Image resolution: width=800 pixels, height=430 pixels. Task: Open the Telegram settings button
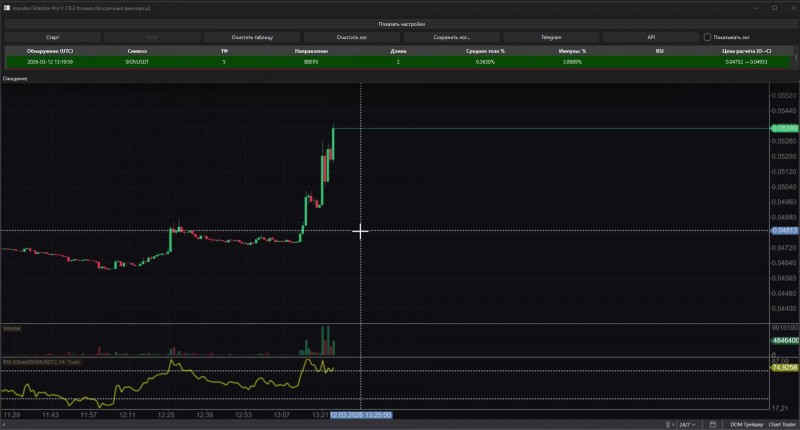[x=551, y=37]
